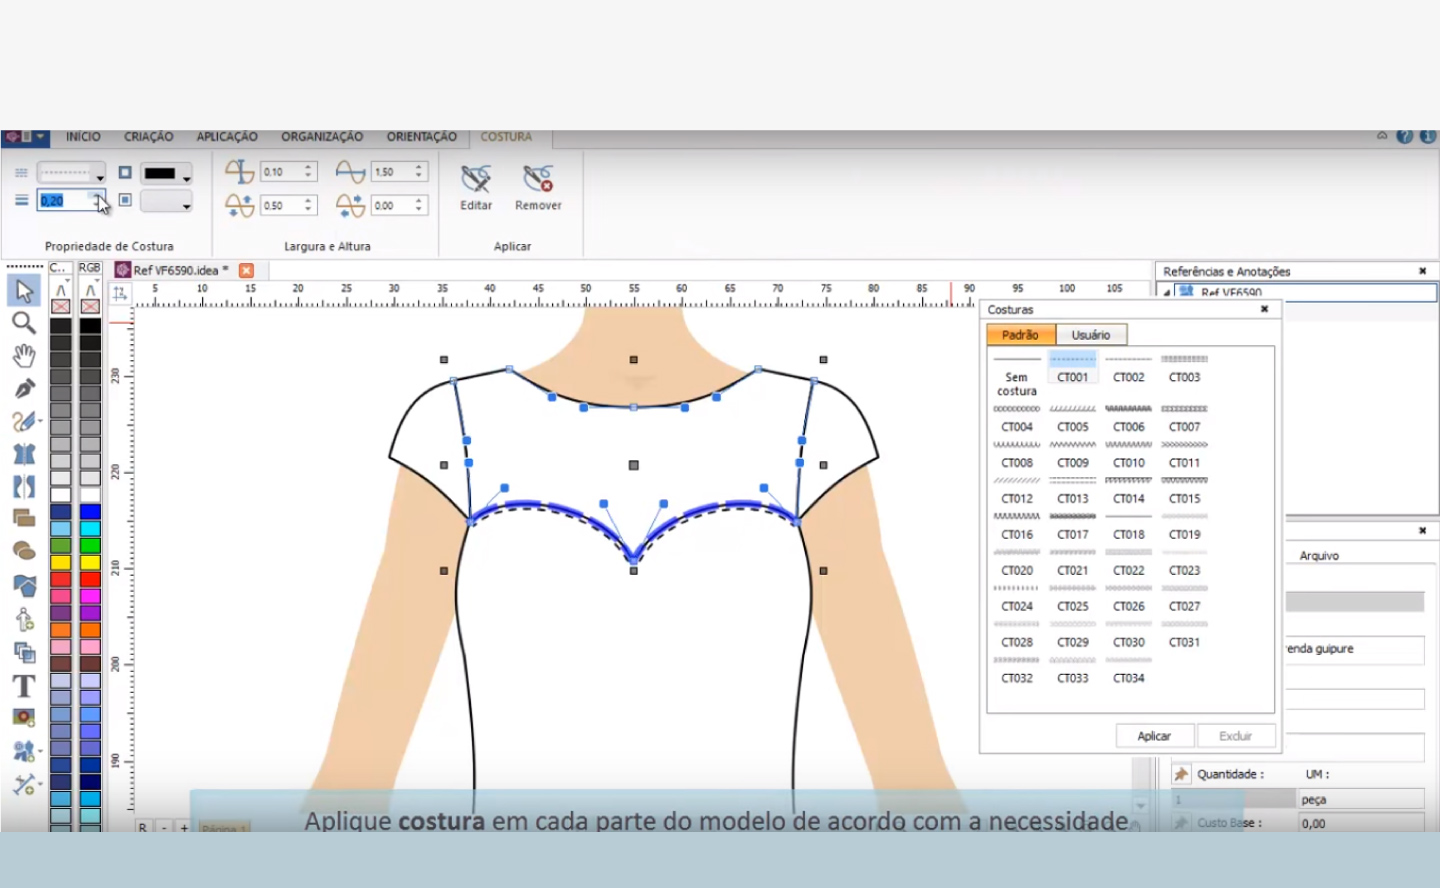Choose stitch pattern CT001
1440x888 pixels.
click(x=1073, y=368)
